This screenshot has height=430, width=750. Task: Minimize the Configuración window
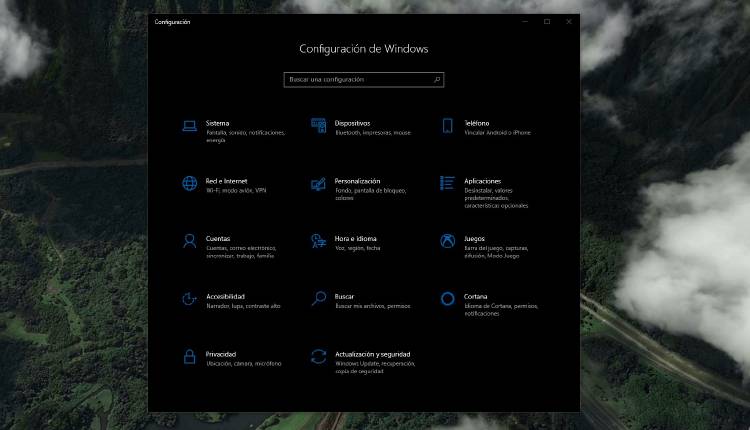pos(525,22)
